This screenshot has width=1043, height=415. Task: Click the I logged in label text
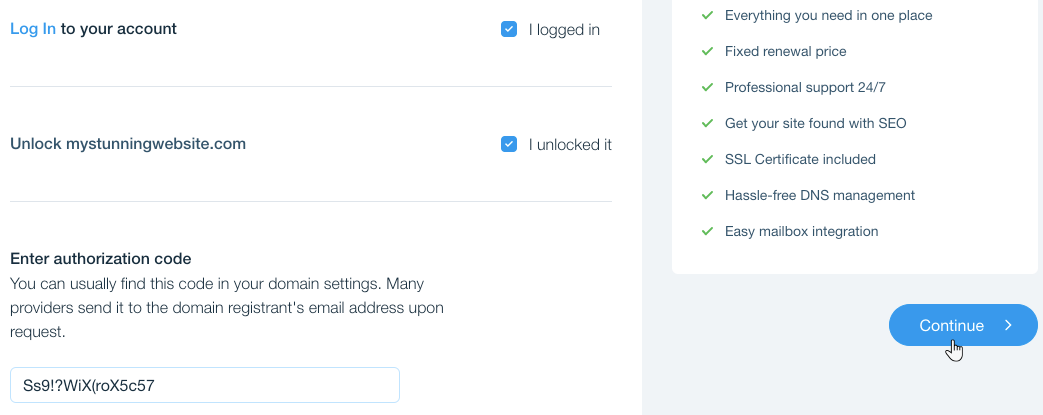(x=564, y=30)
